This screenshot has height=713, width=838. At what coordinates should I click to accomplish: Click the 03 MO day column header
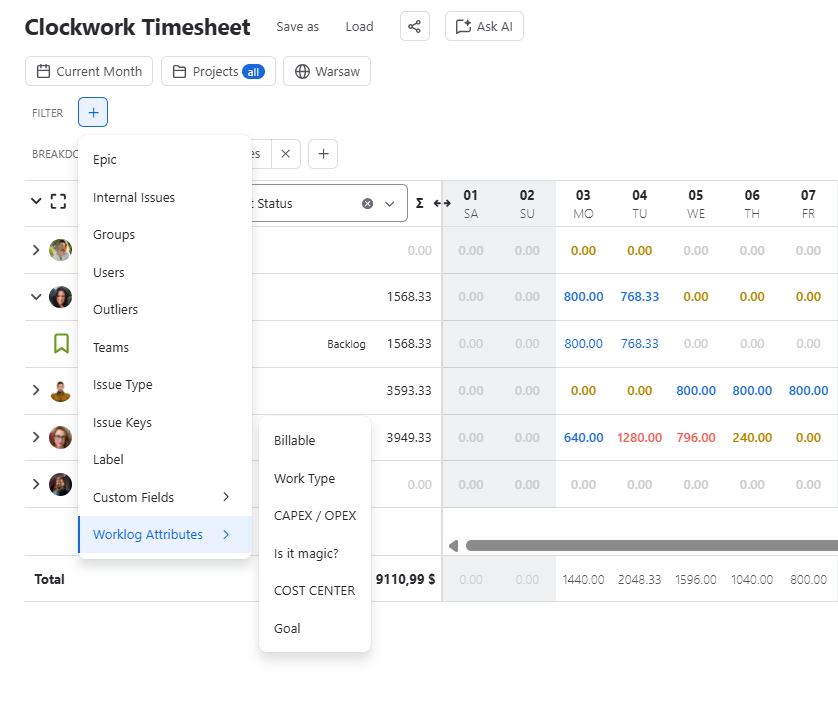tap(583, 204)
